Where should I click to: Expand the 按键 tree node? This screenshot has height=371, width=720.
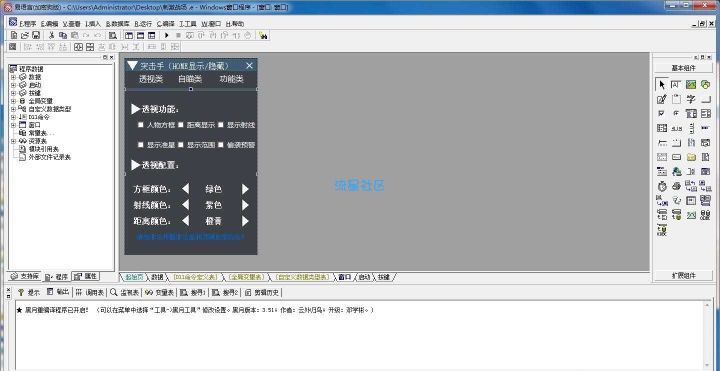[x=13, y=93]
